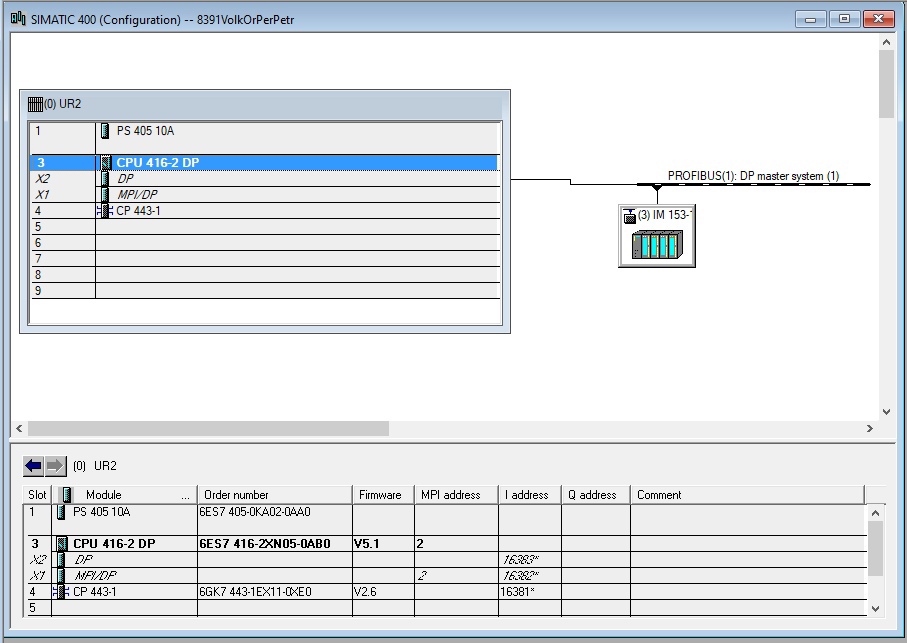Click the horizontal scrollbar thumb of the station view
The width and height of the screenshot is (907, 643).
(208, 428)
